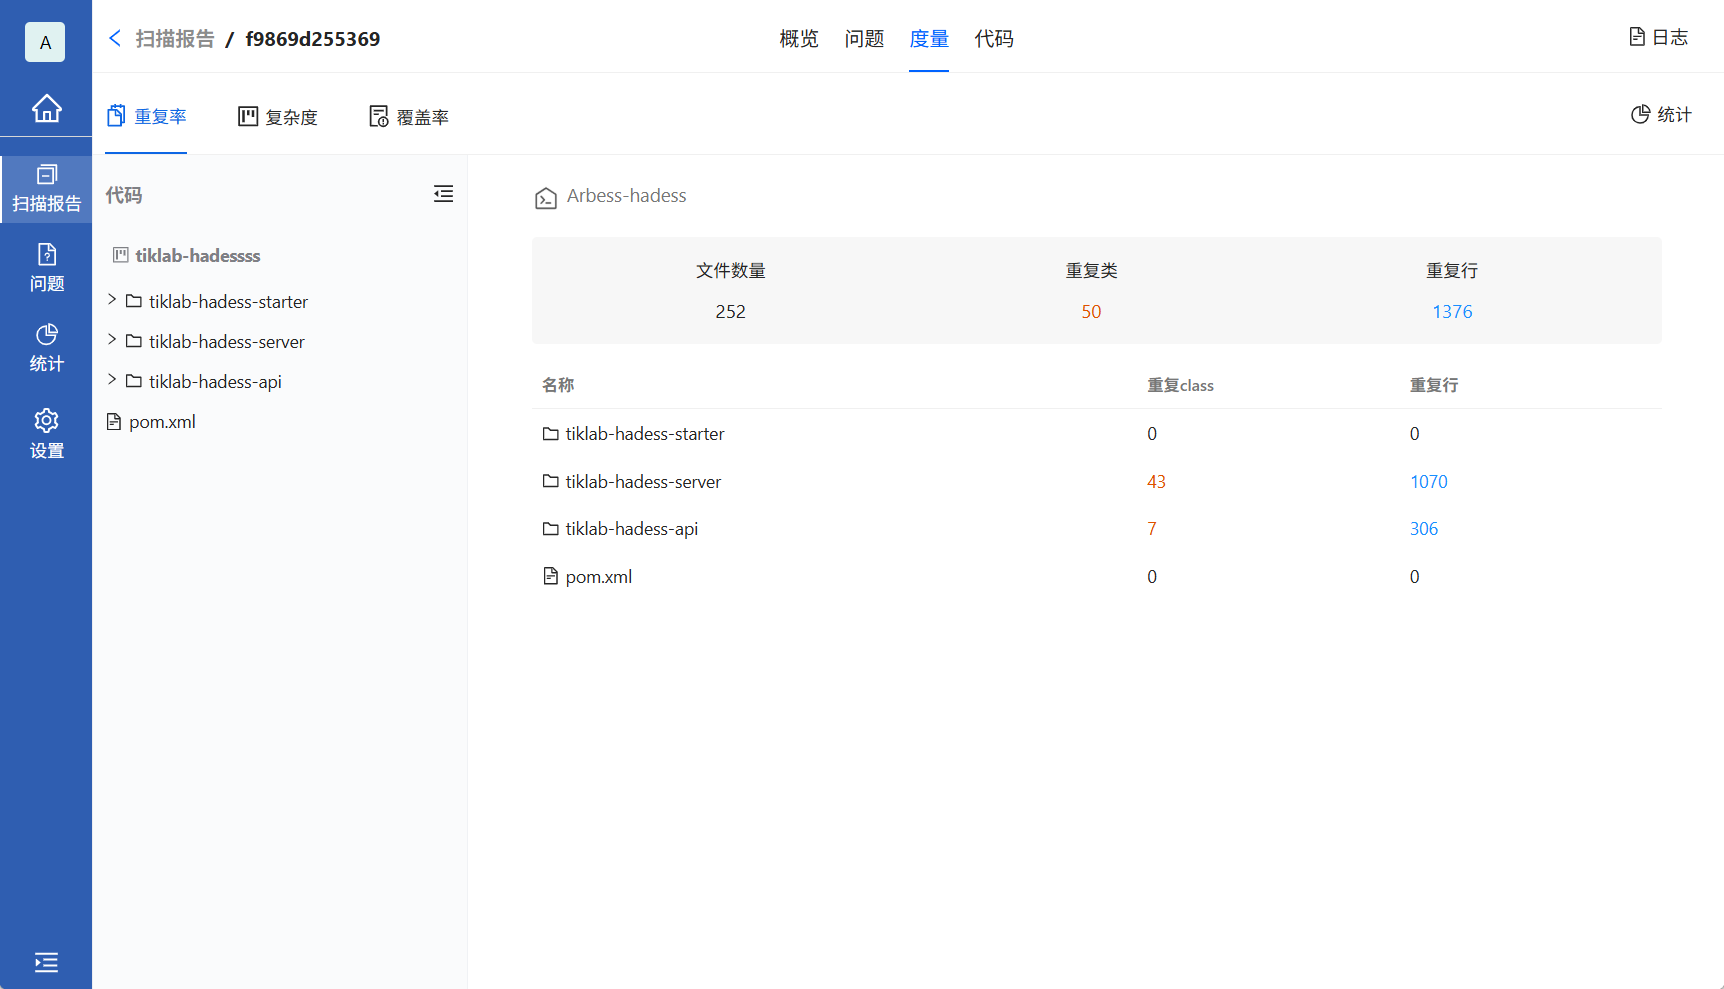Image resolution: width=1724 pixels, height=989 pixels.
Task: Expand tiklab-hadess-server tree node
Action: click(112, 339)
